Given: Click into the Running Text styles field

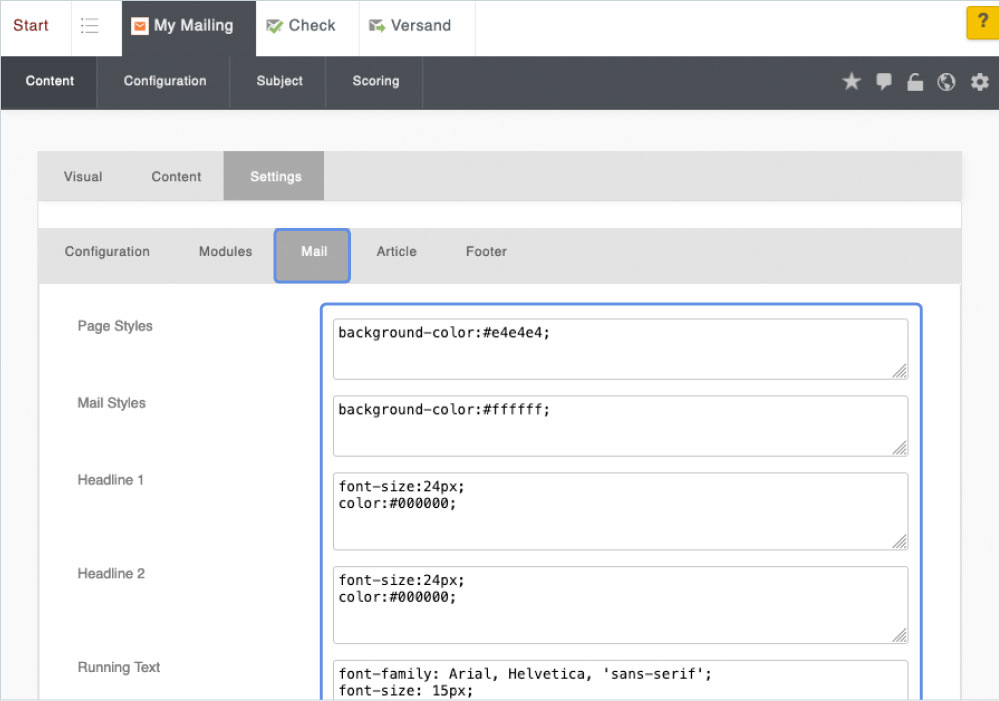Looking at the screenshot, I should 621,681.
